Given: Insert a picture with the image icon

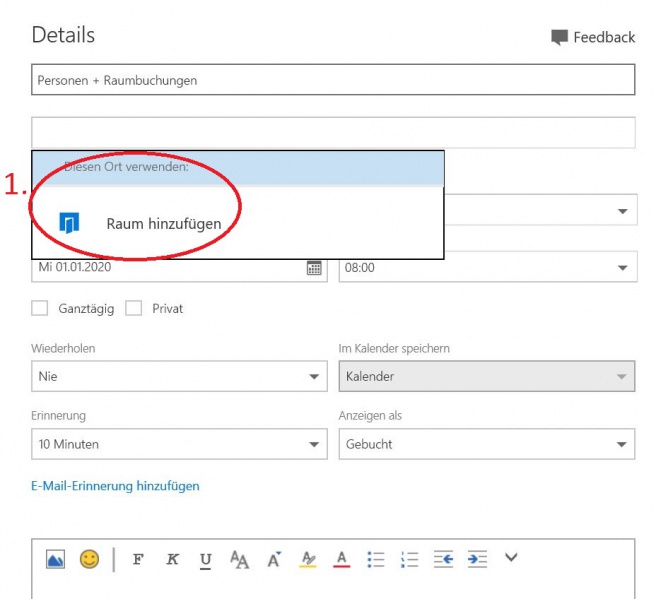Looking at the screenshot, I should coord(55,559).
